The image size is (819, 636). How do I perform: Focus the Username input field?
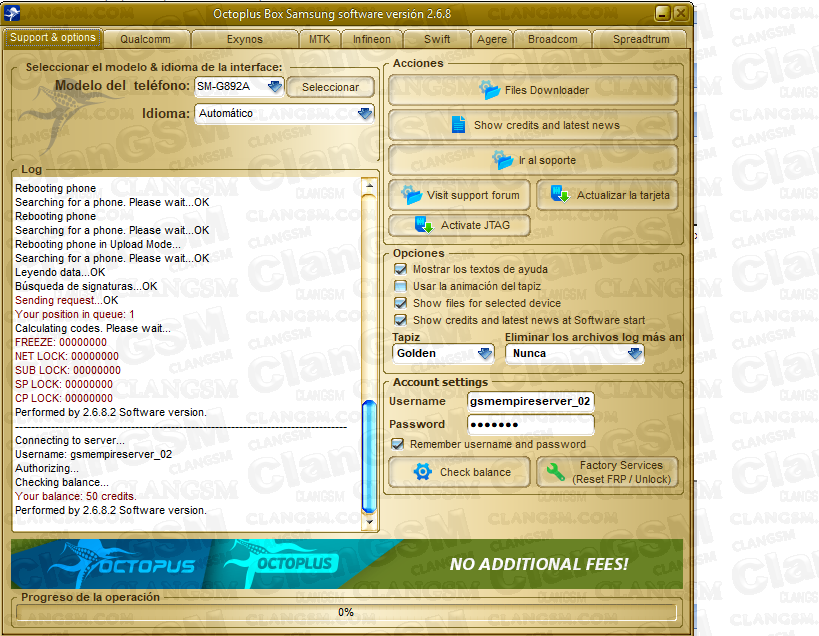531,401
